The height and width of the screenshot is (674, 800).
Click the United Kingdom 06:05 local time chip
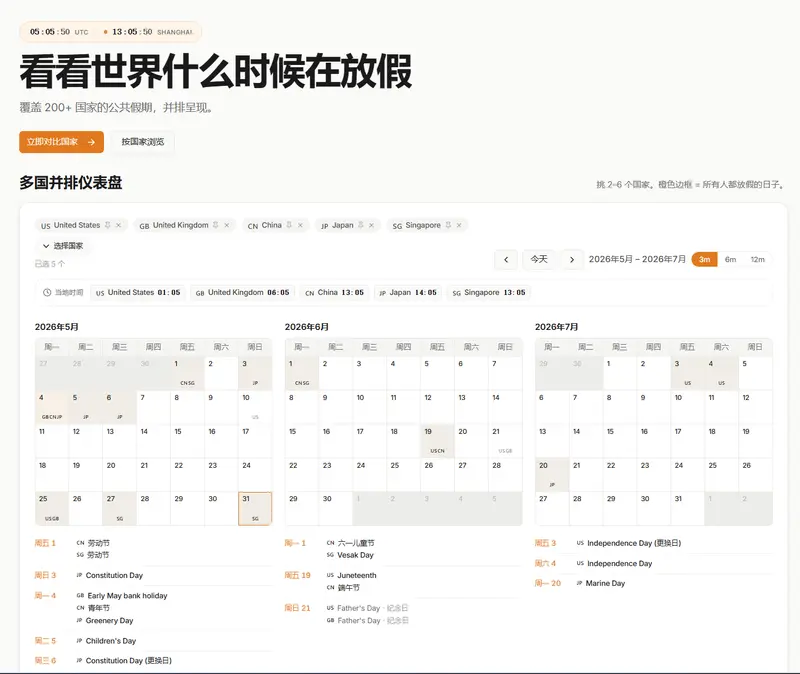click(242, 292)
